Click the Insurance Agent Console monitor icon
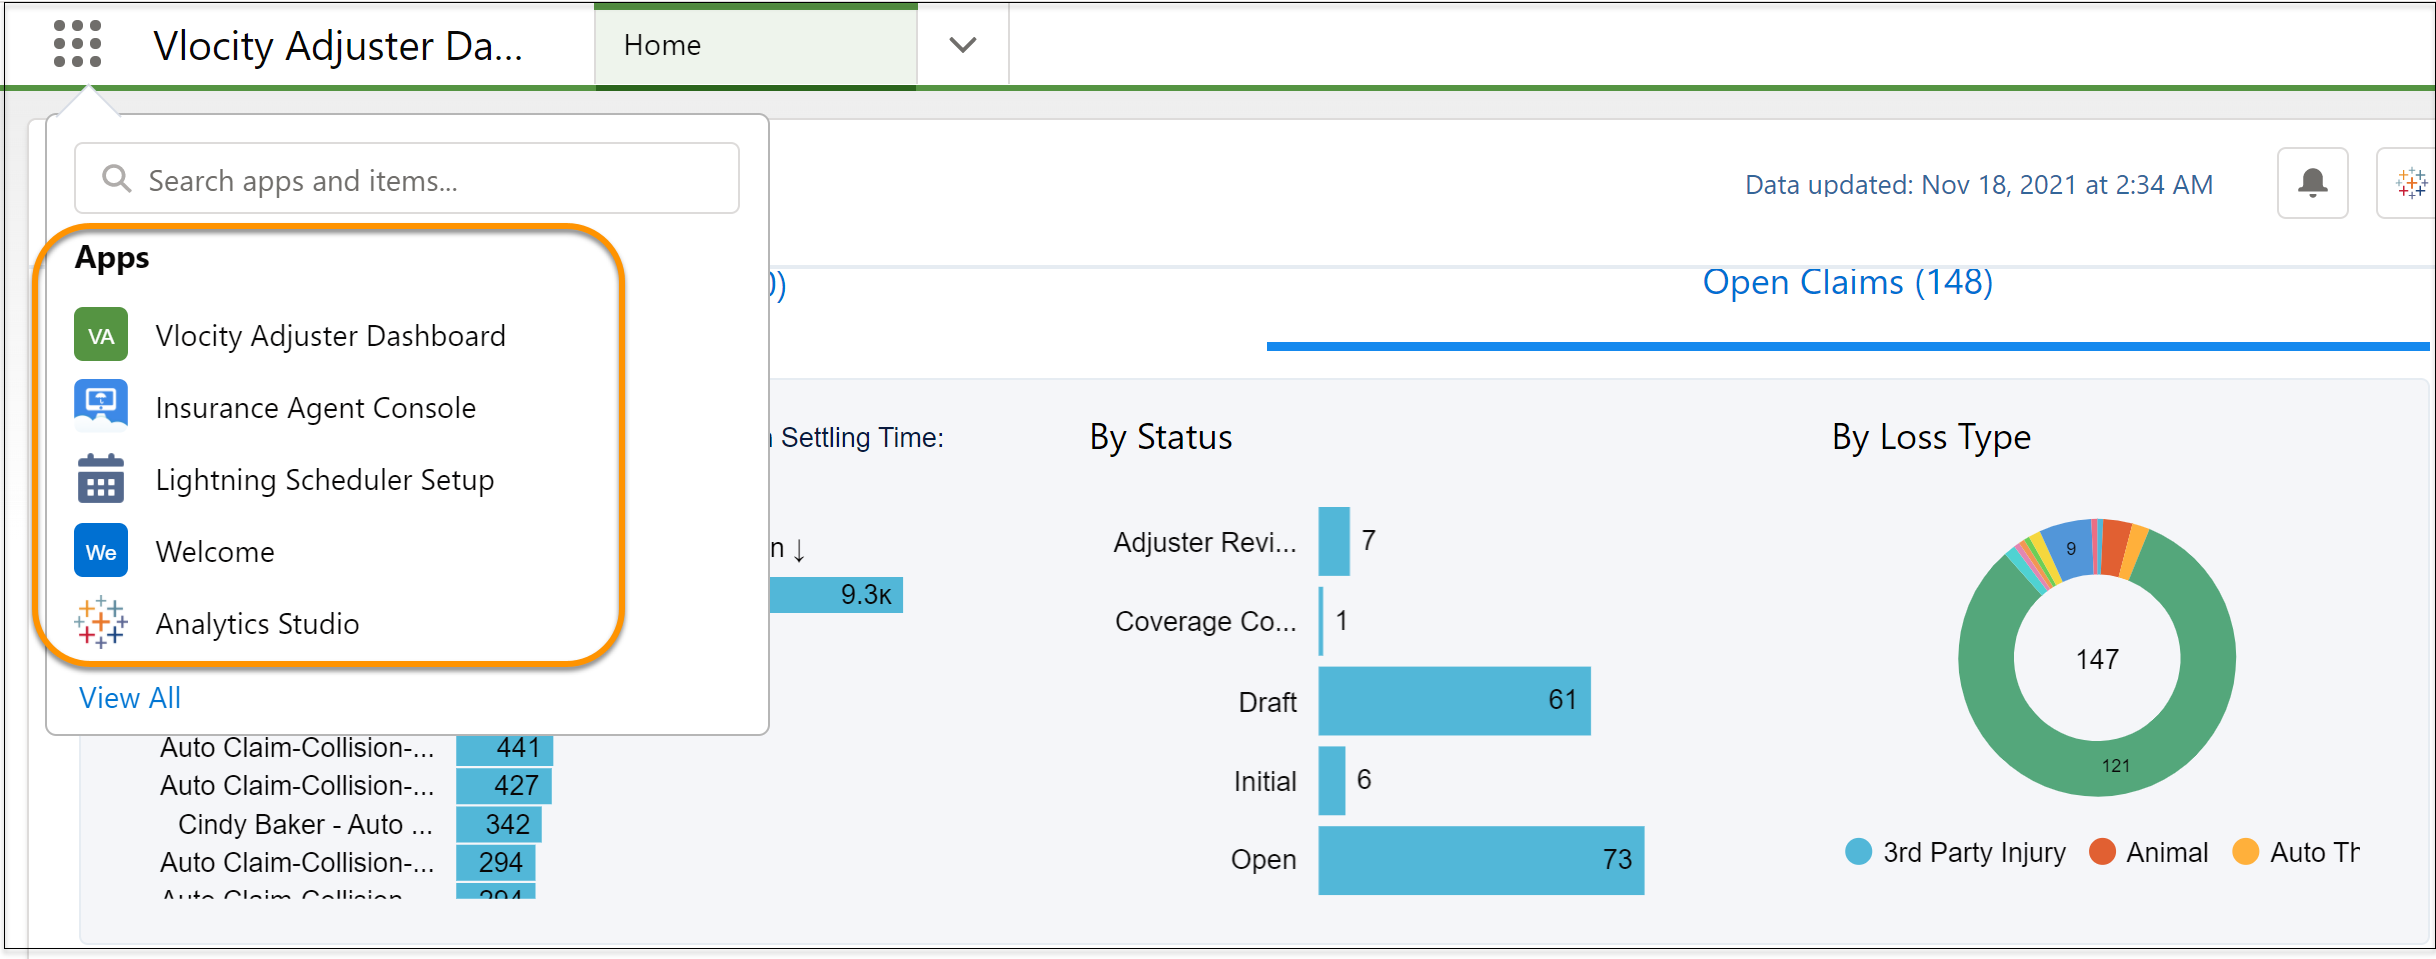 (101, 406)
